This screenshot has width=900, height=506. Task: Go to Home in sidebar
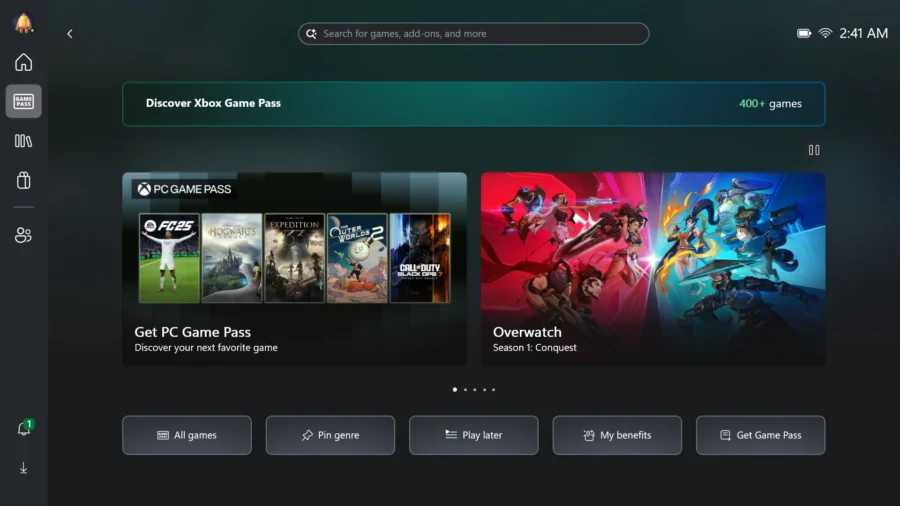tap(24, 62)
